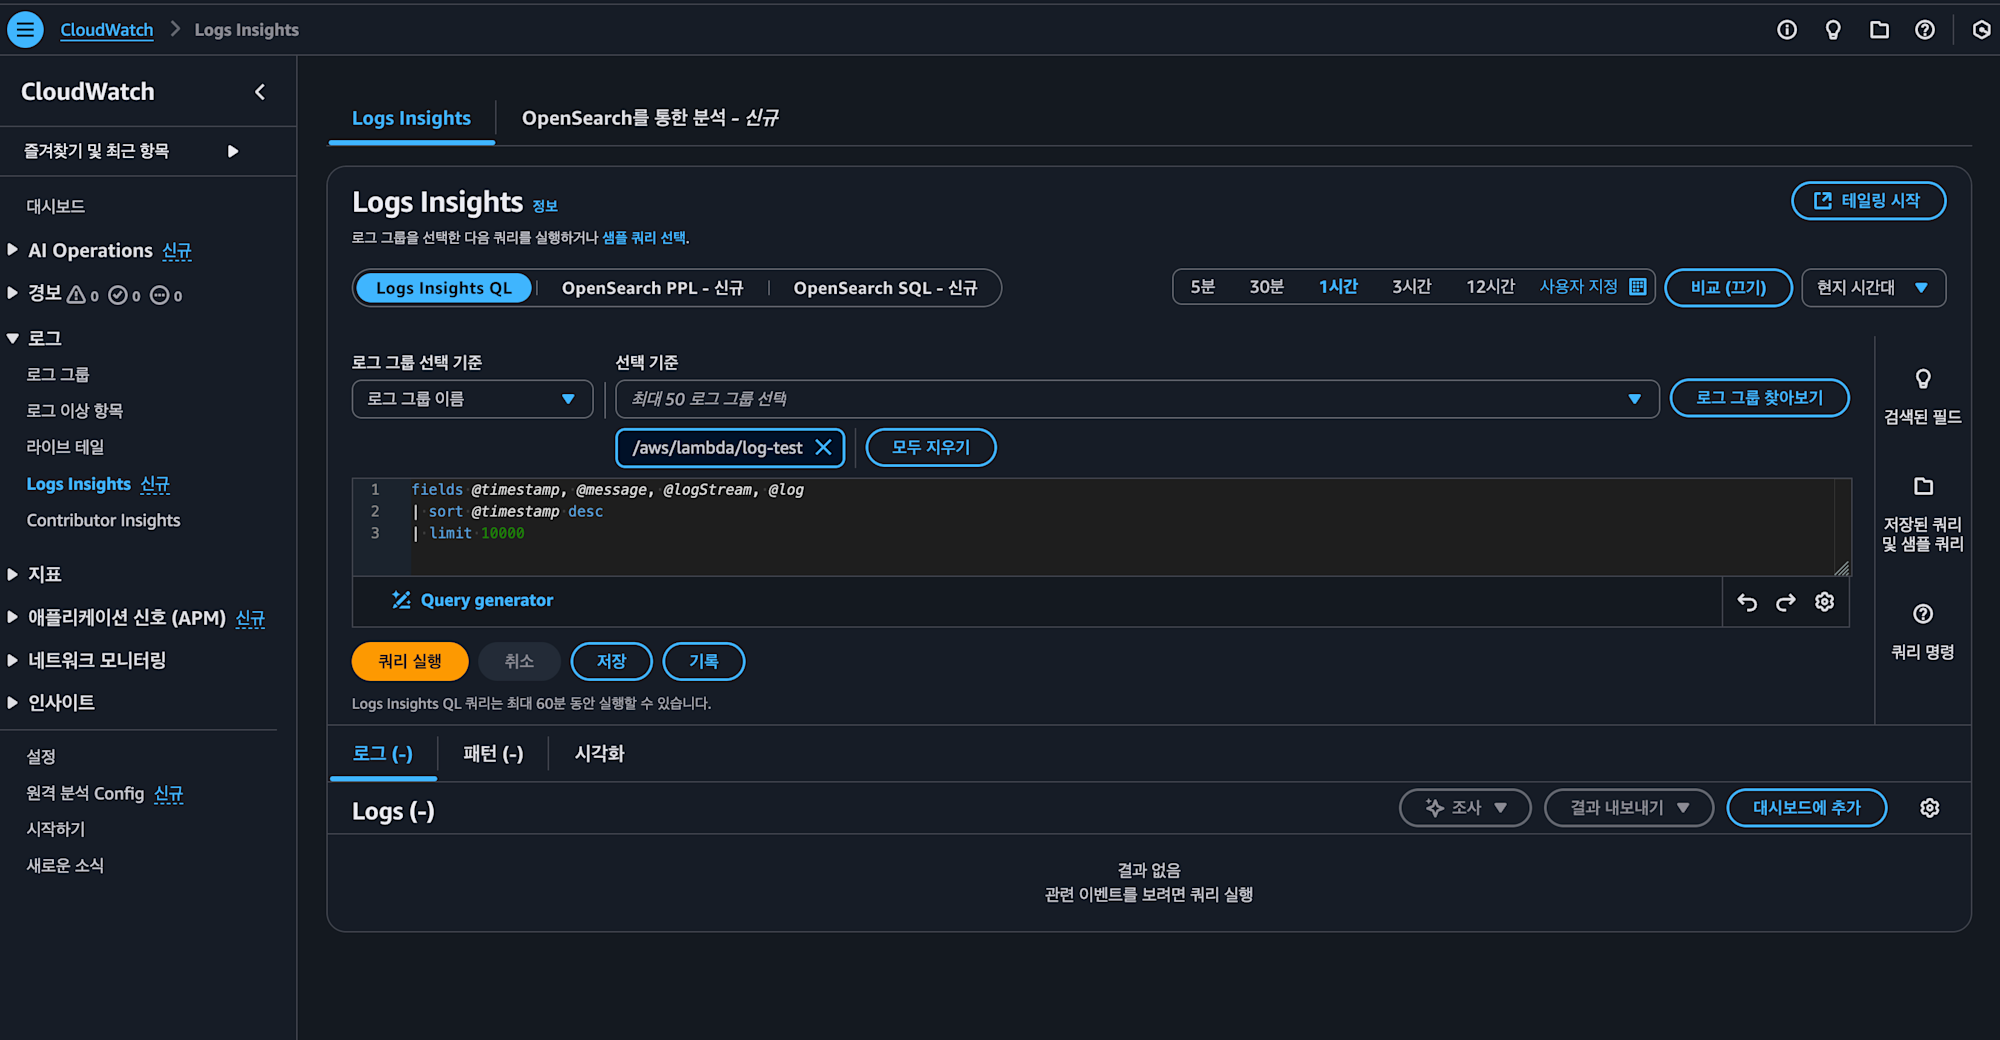Open query history with 기록 button
The width and height of the screenshot is (2000, 1040).
(704, 661)
